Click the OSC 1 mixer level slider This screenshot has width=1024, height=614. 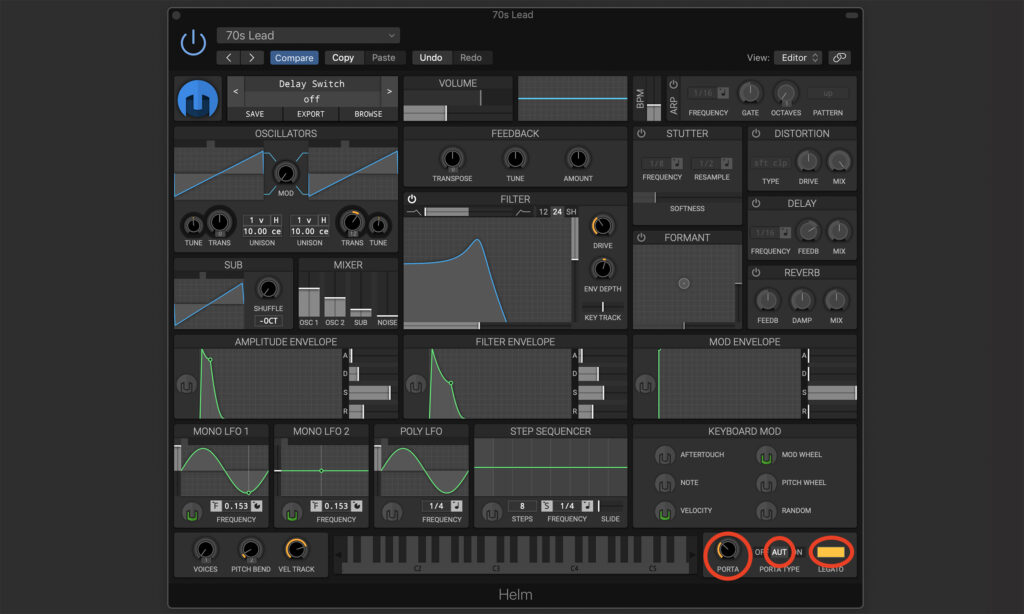point(309,295)
